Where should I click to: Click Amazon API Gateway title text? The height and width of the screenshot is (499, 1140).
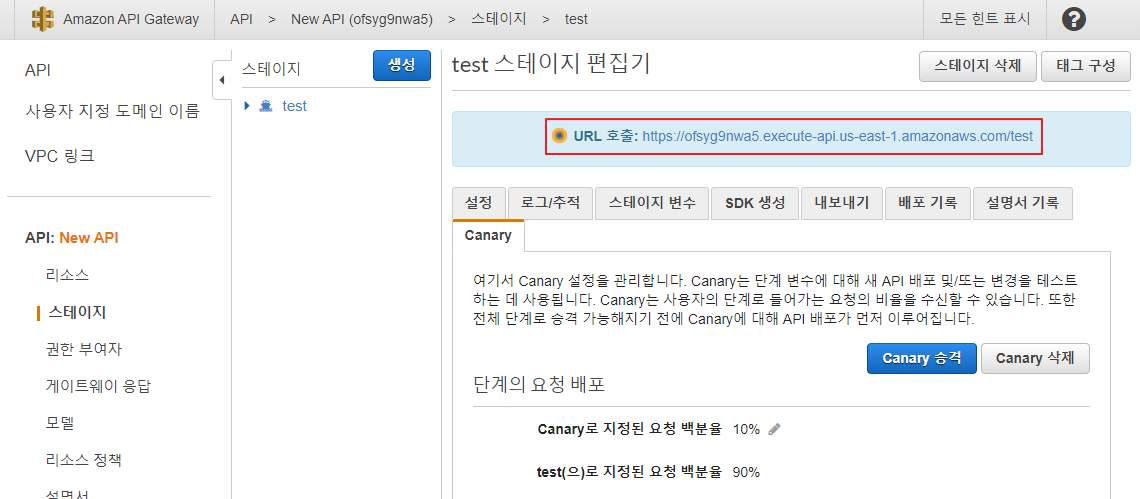tap(131, 20)
